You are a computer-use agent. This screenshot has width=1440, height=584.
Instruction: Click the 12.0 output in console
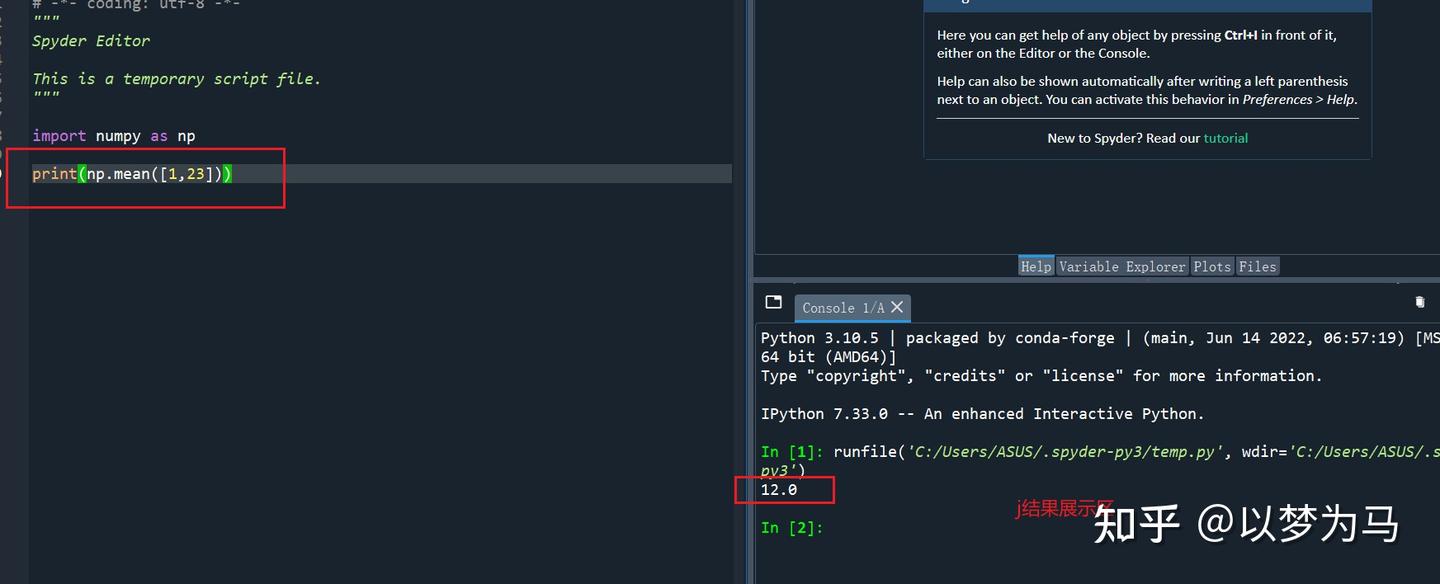pyautogui.click(x=779, y=490)
